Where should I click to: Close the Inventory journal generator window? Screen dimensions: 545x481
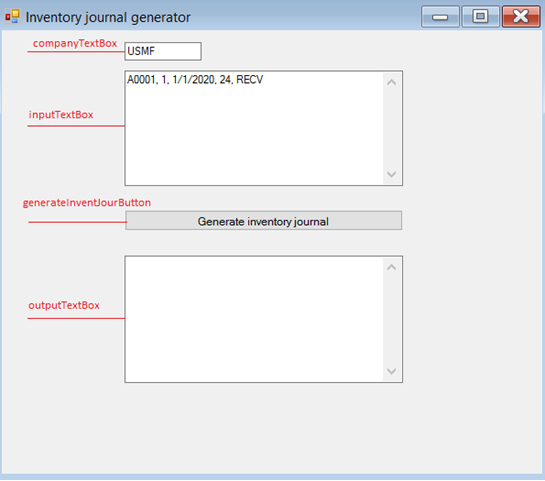point(521,16)
